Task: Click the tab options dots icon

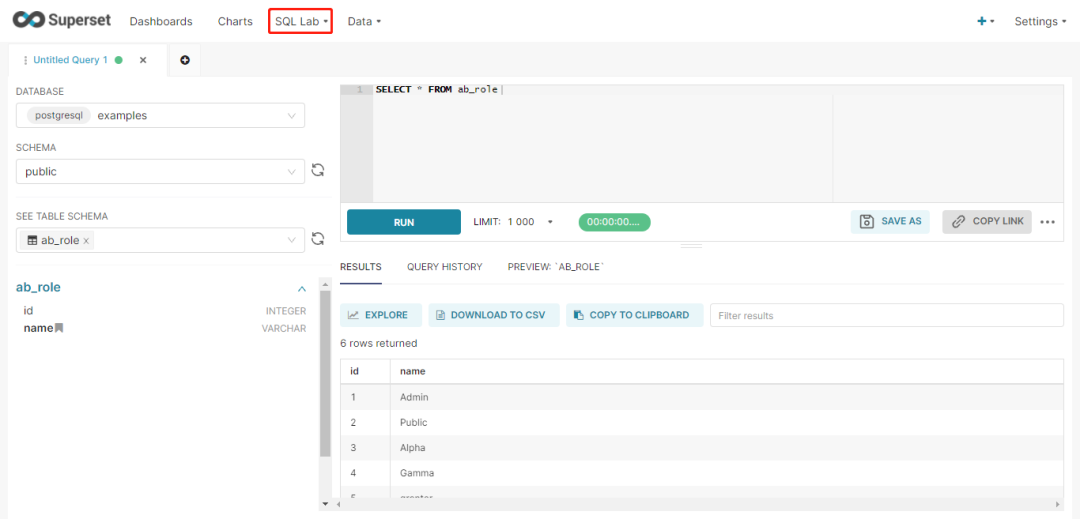Action: 25,61
